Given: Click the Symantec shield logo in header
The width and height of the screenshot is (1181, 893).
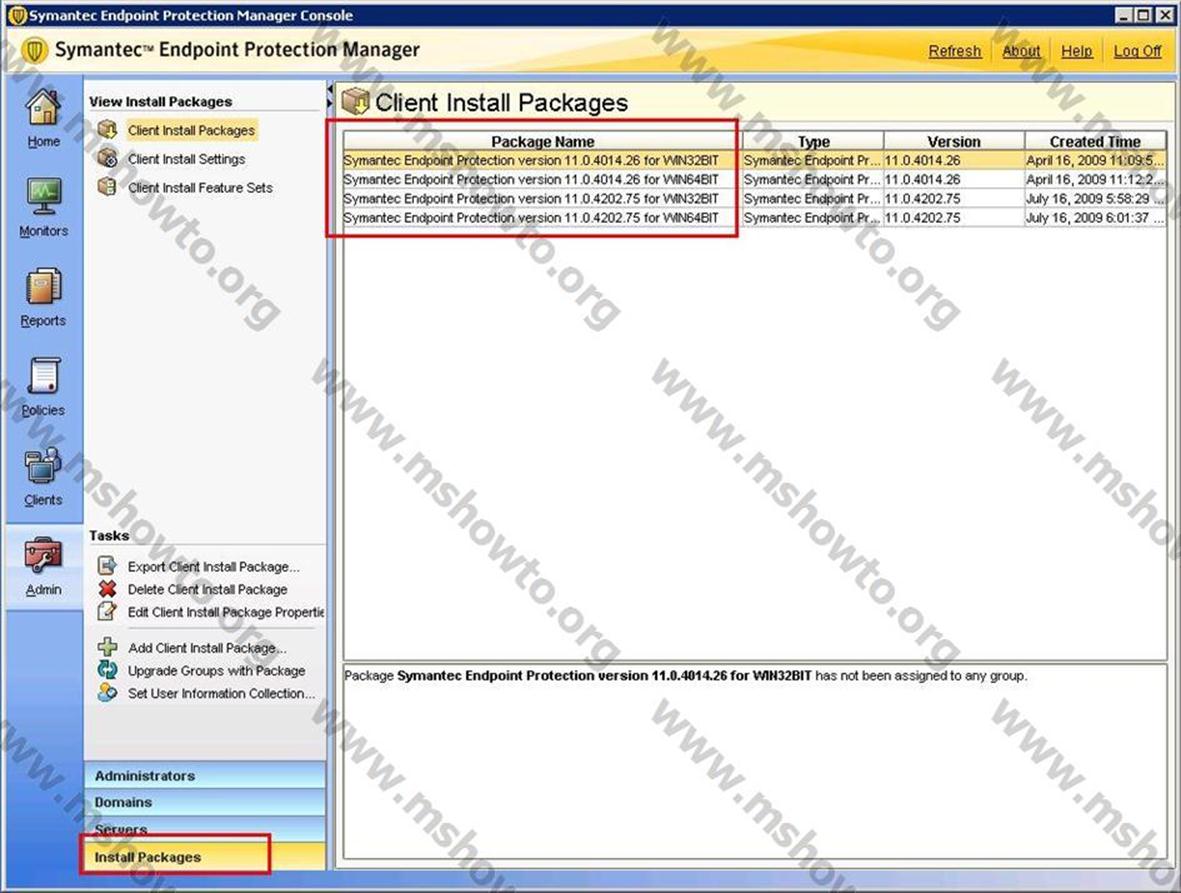Looking at the screenshot, I should point(34,50).
